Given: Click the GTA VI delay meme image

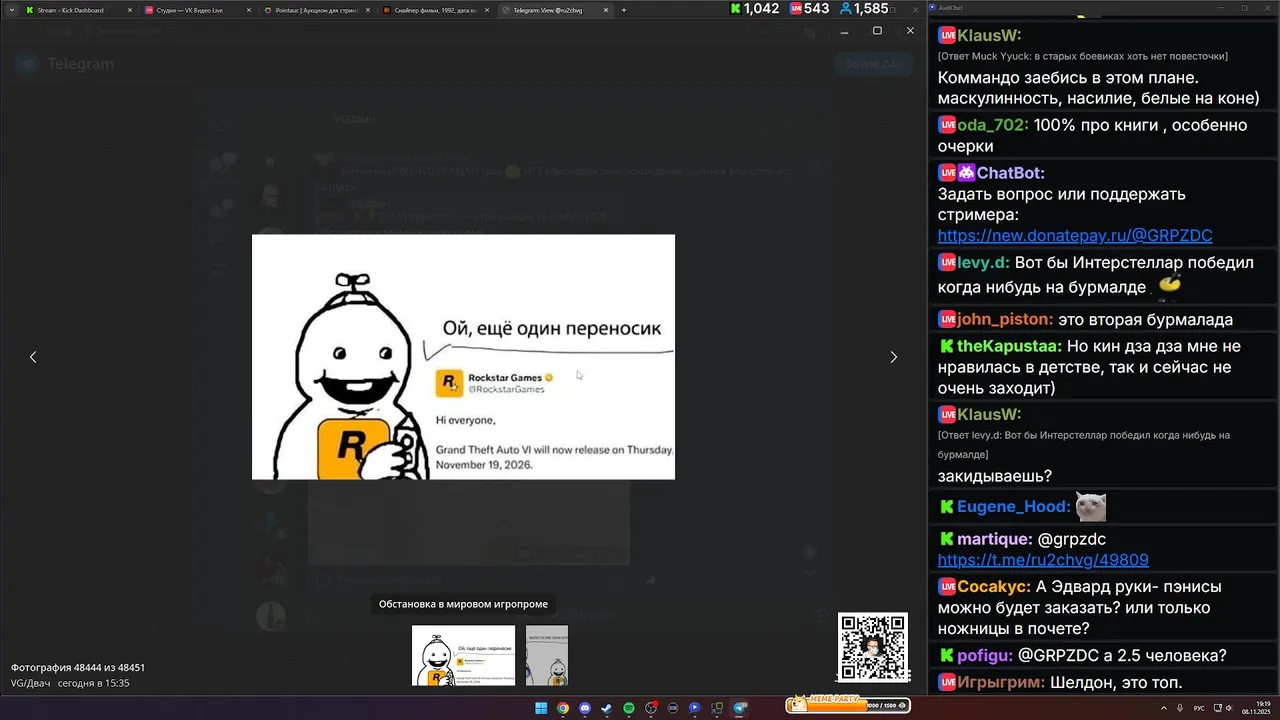Looking at the screenshot, I should point(463,357).
